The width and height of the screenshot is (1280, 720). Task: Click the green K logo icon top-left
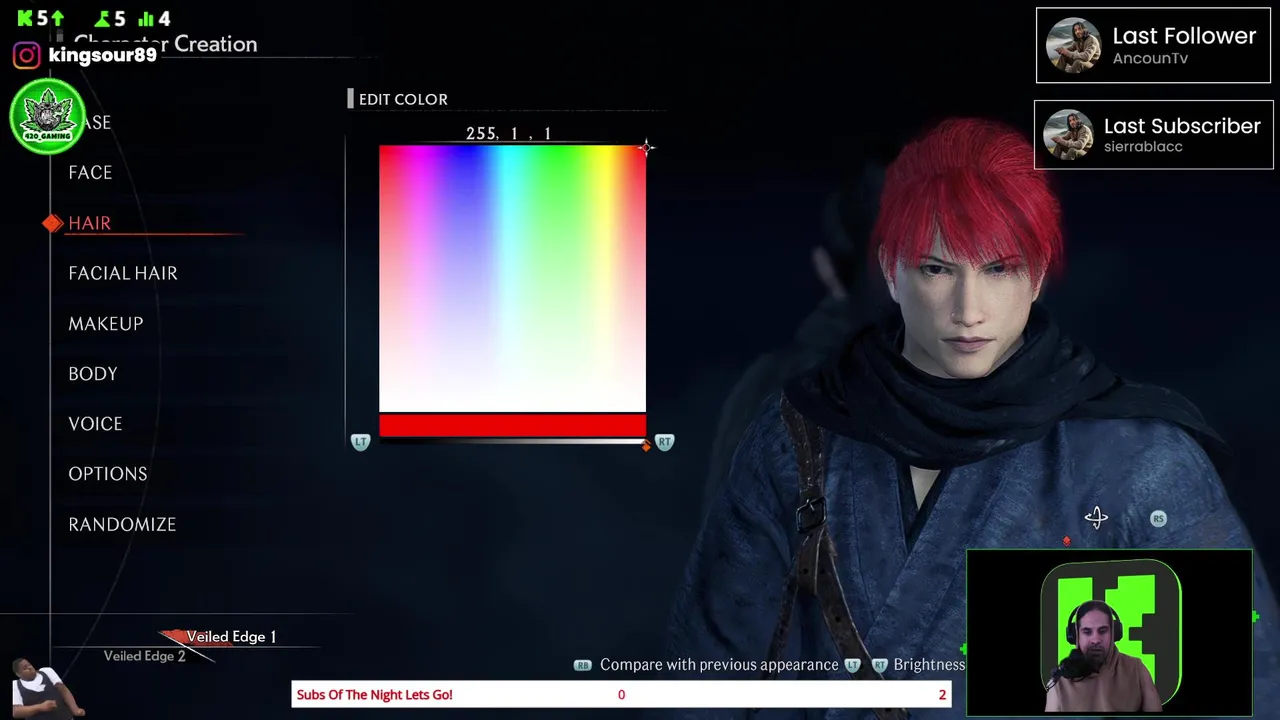coord(25,18)
